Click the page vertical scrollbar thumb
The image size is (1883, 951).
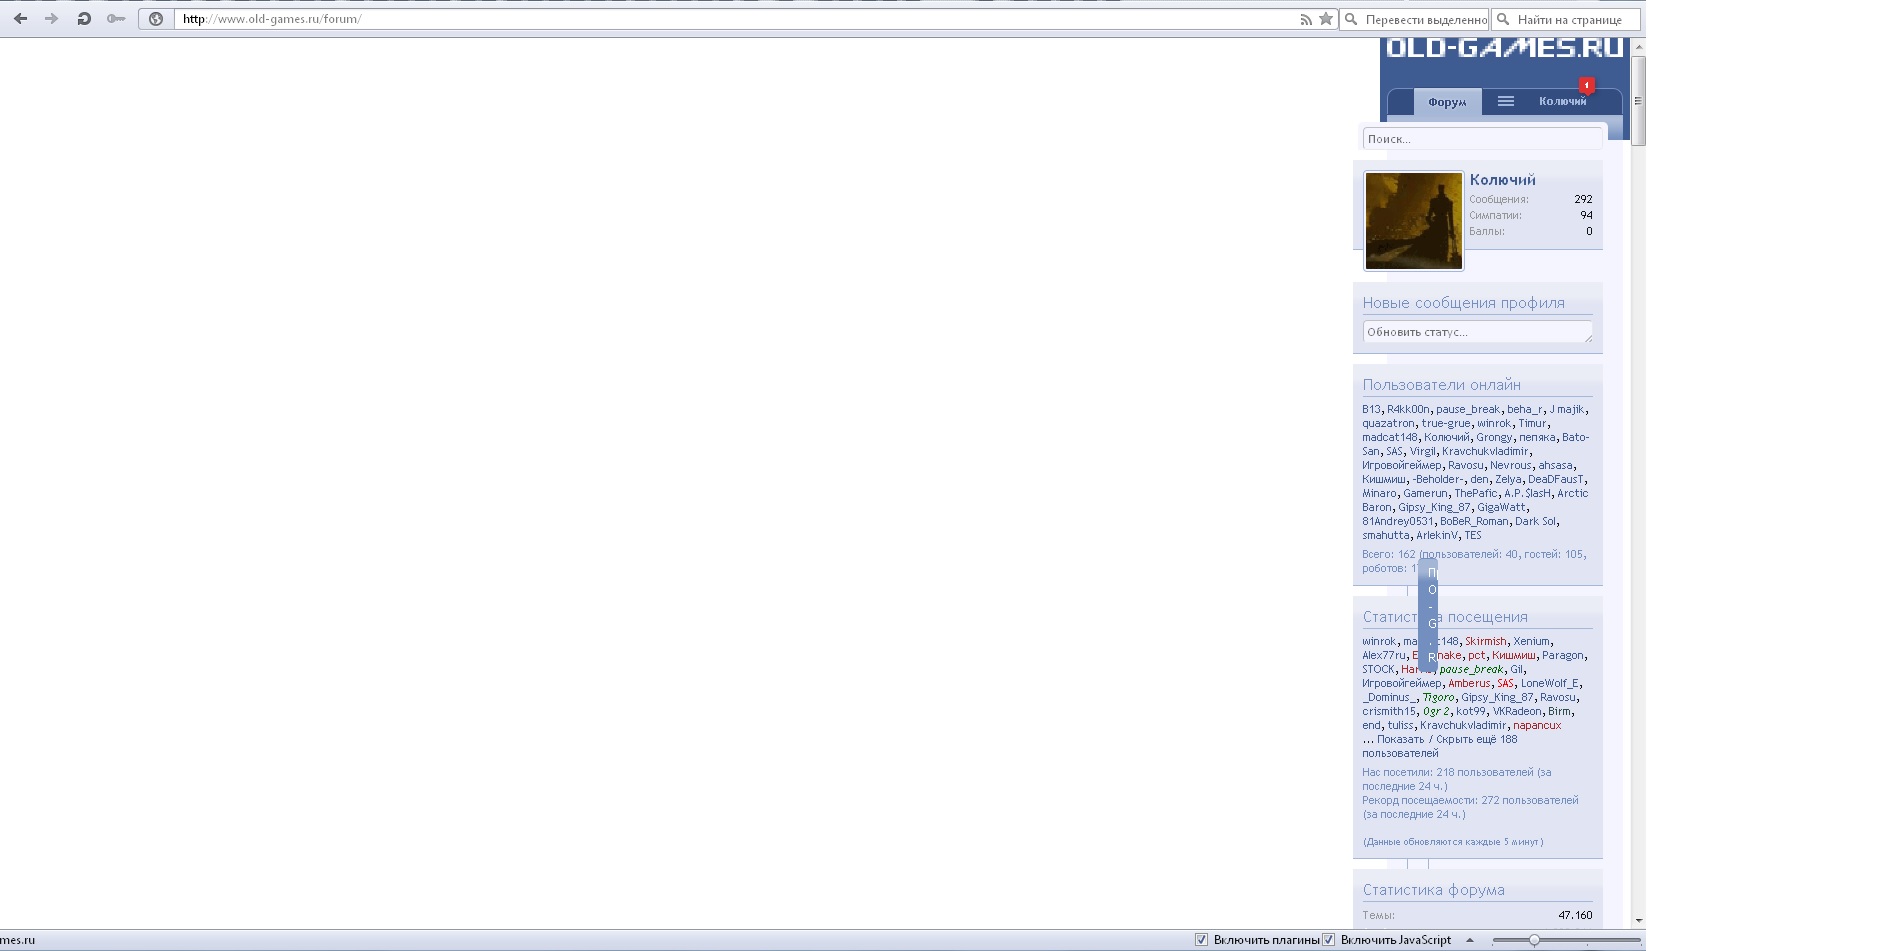1638,101
